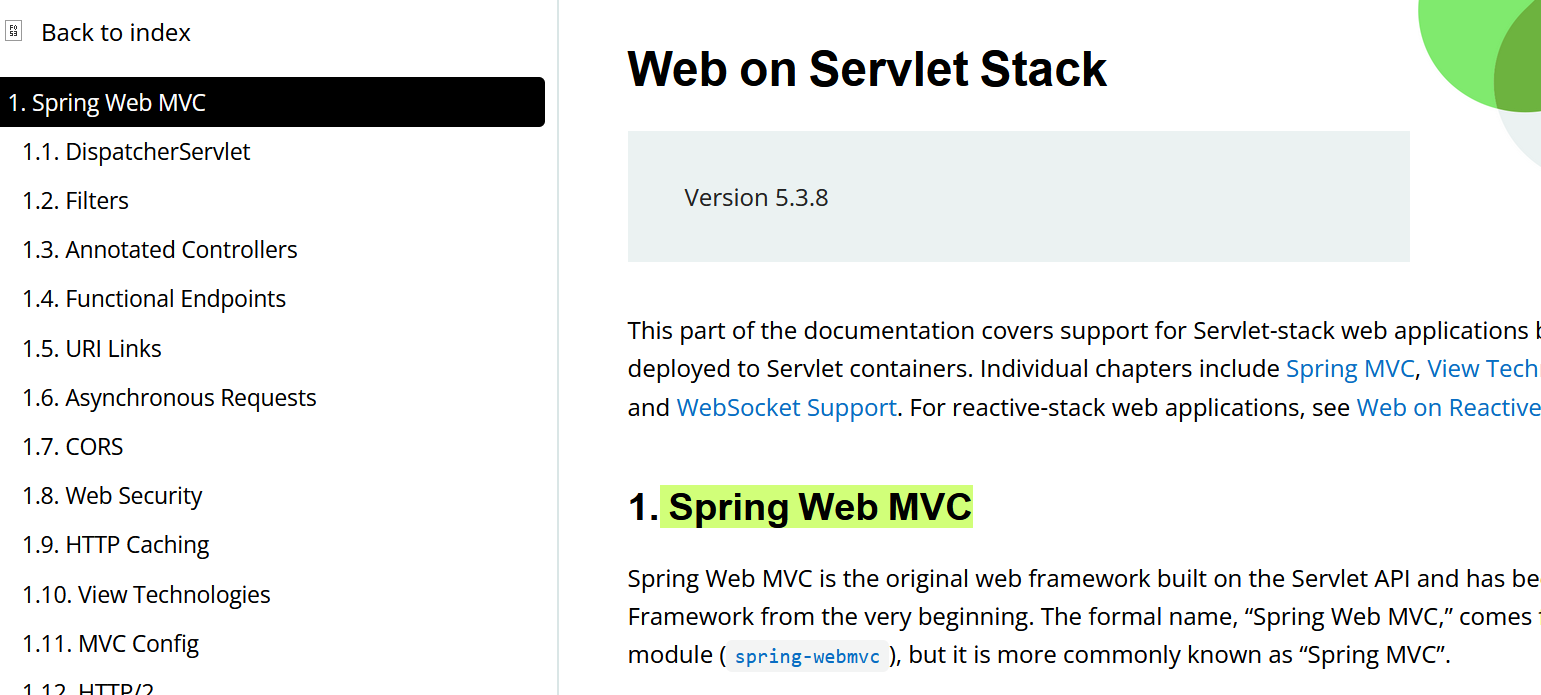Open the 1.11. MVC Config section
Image resolution: width=1541 pixels, height=695 pixels.
click(111, 644)
